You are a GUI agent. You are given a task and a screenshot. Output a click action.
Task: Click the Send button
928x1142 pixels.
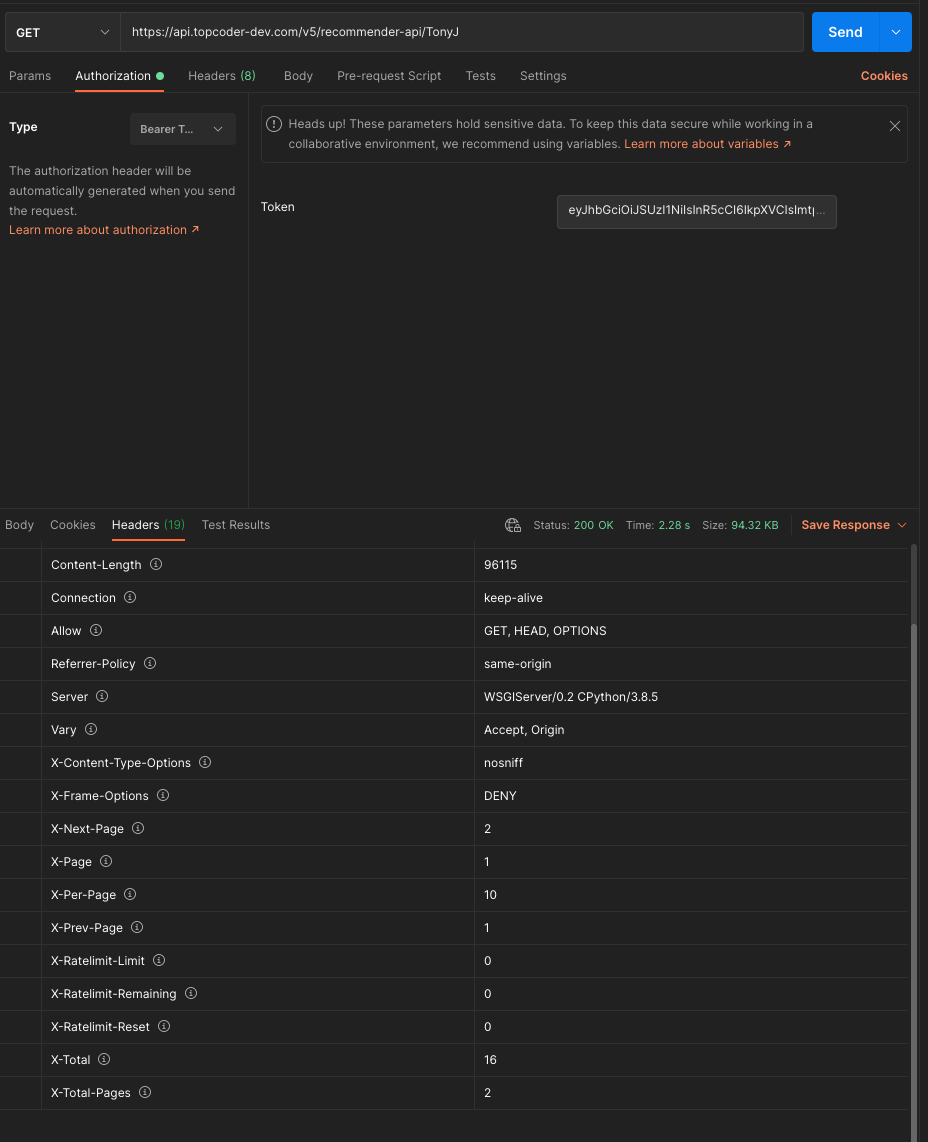coord(844,31)
